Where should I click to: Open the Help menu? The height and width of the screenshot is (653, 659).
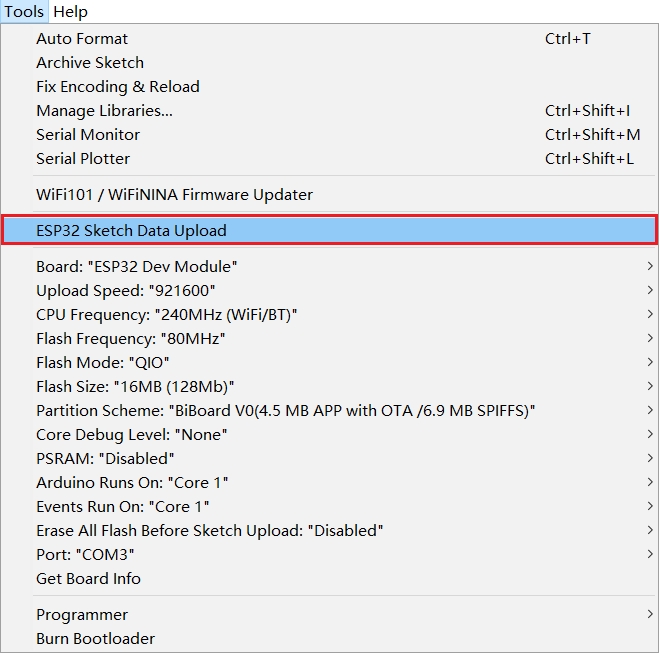70,12
